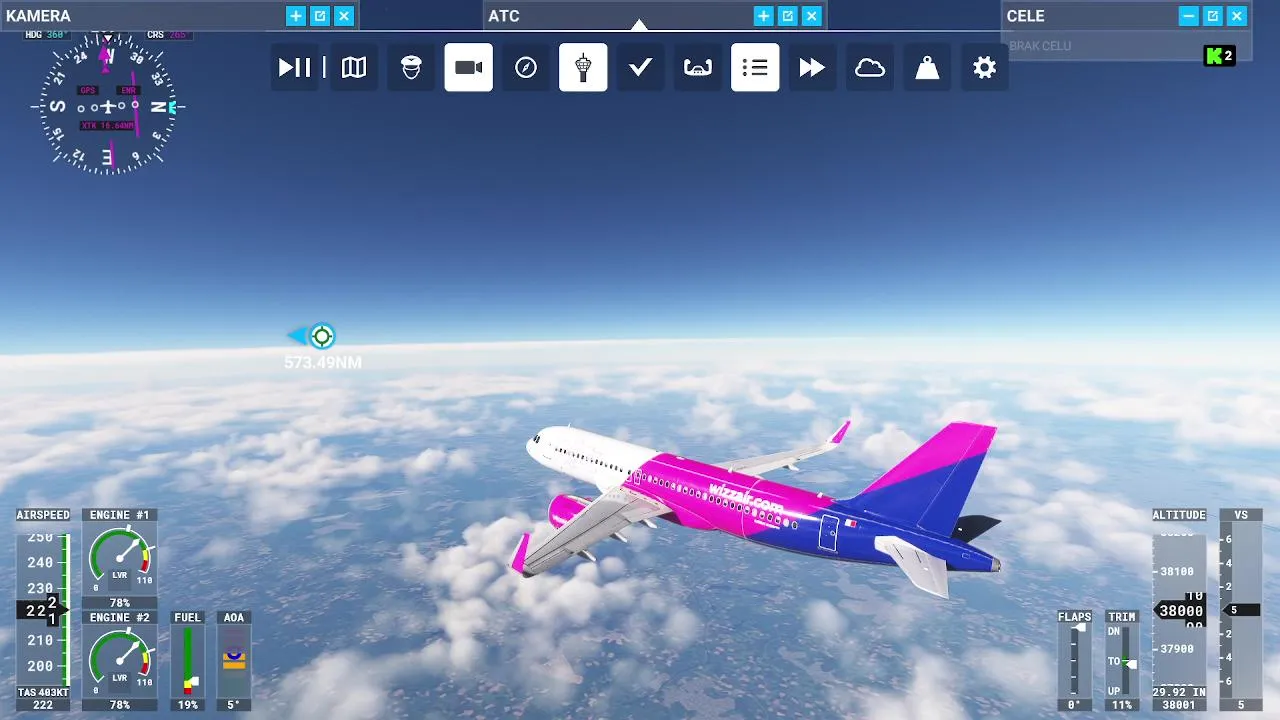Open the AI pilot assistance panel

[411, 67]
